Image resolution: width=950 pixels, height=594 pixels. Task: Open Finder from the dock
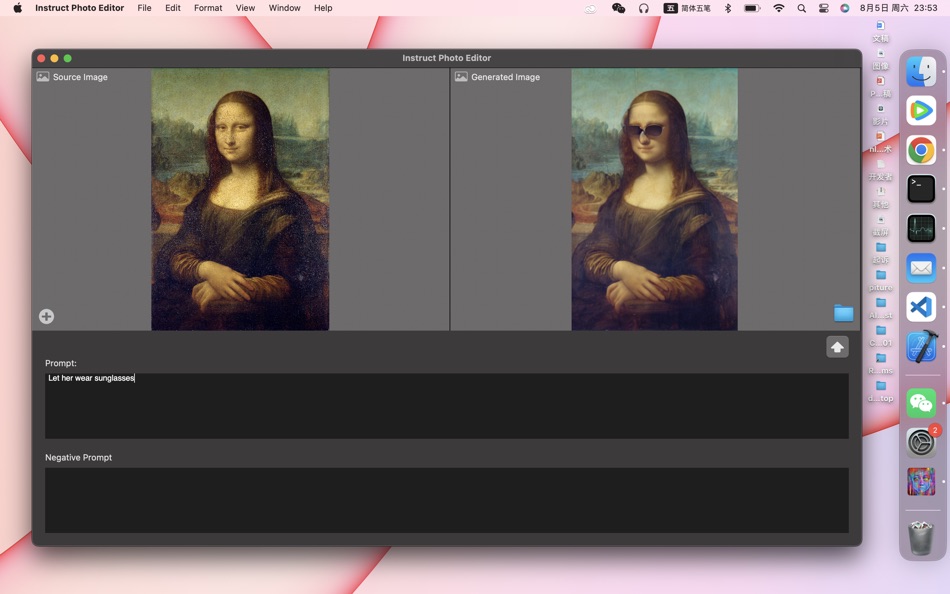[921, 72]
